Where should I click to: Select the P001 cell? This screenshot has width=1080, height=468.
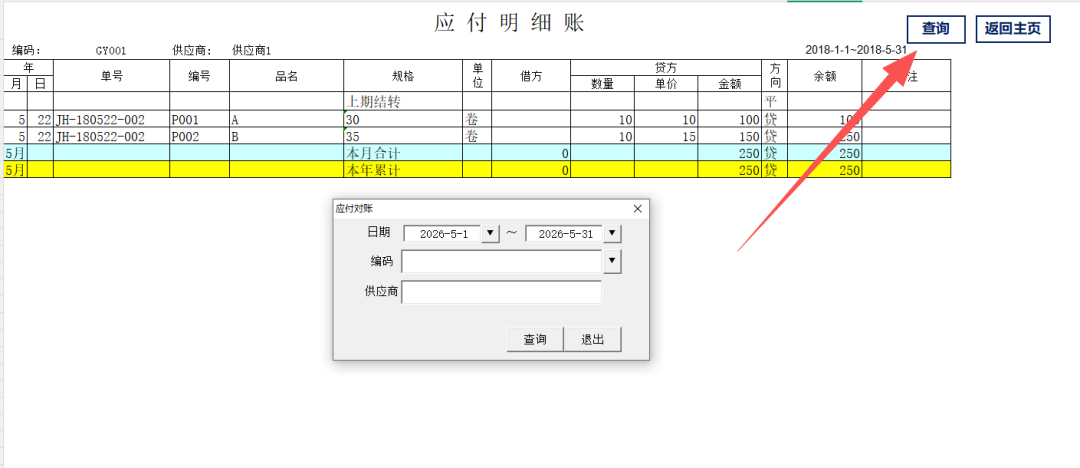click(x=200, y=119)
